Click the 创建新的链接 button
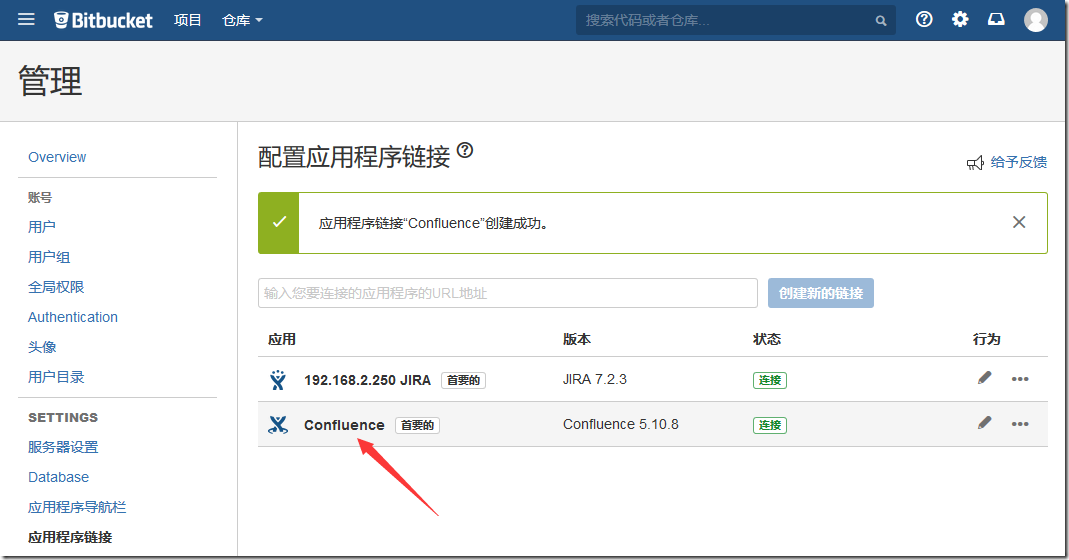 [x=821, y=293]
